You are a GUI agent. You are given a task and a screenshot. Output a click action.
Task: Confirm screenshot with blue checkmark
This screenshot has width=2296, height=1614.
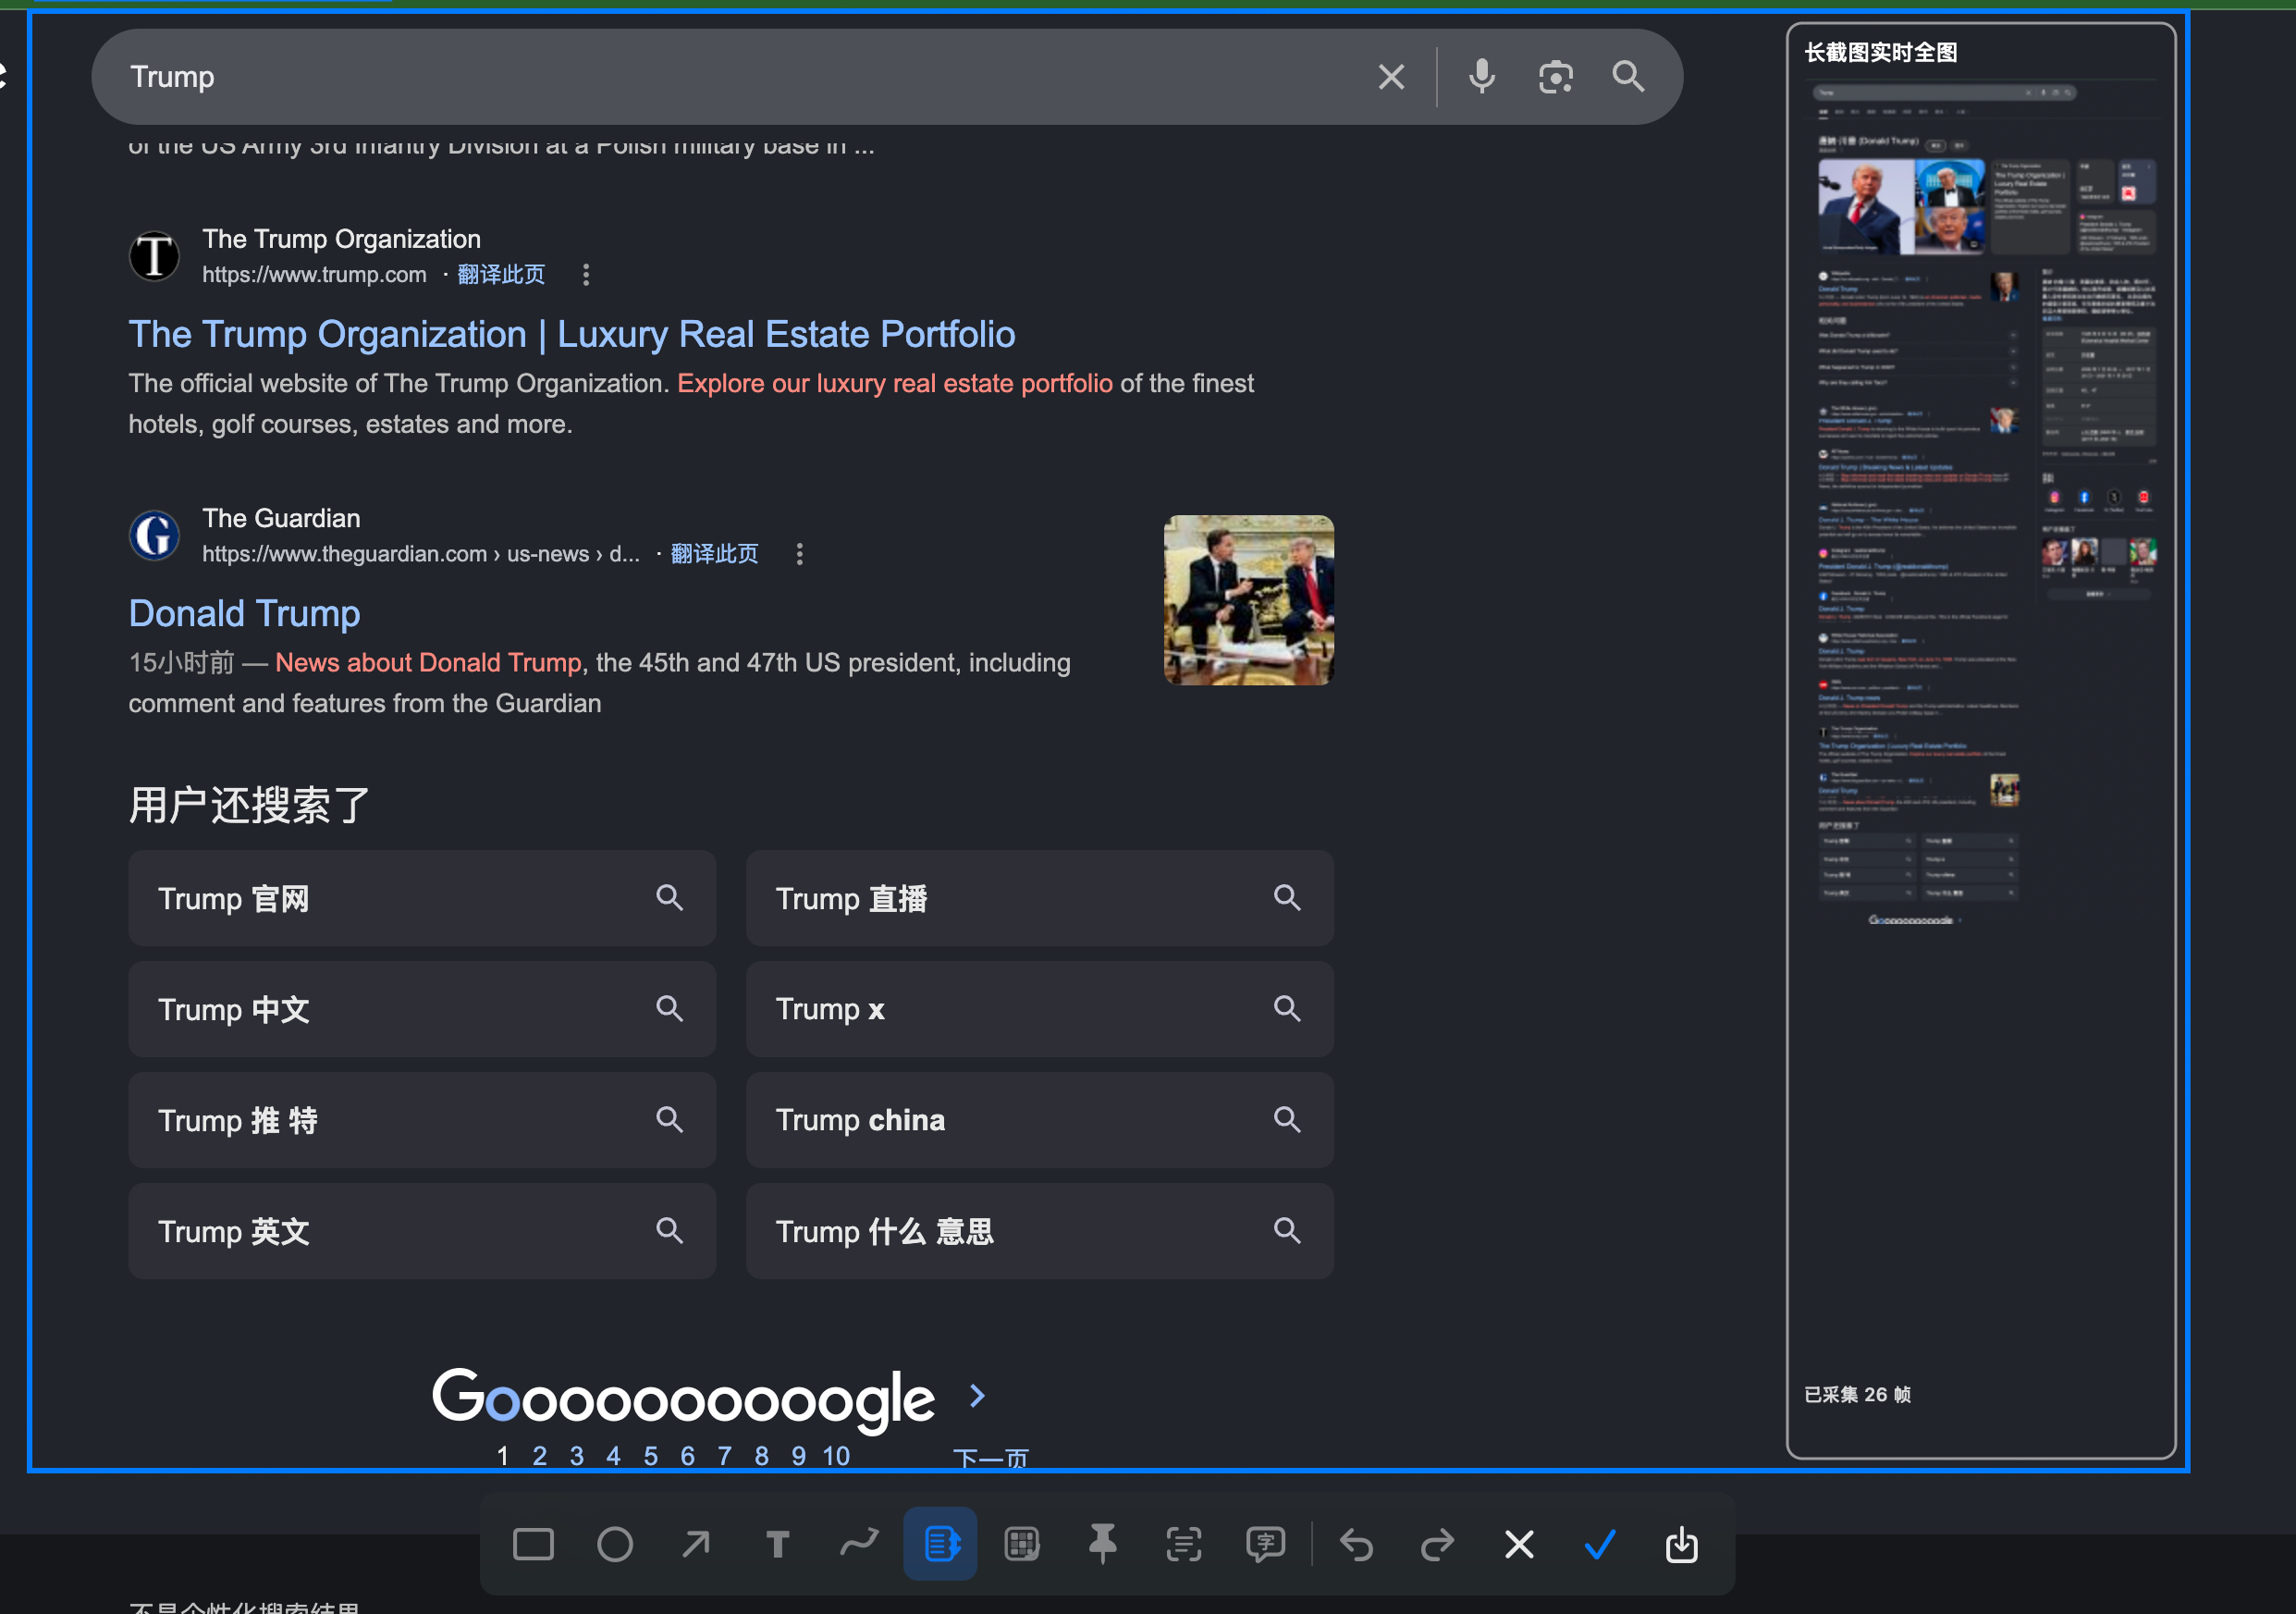tap(1600, 1545)
